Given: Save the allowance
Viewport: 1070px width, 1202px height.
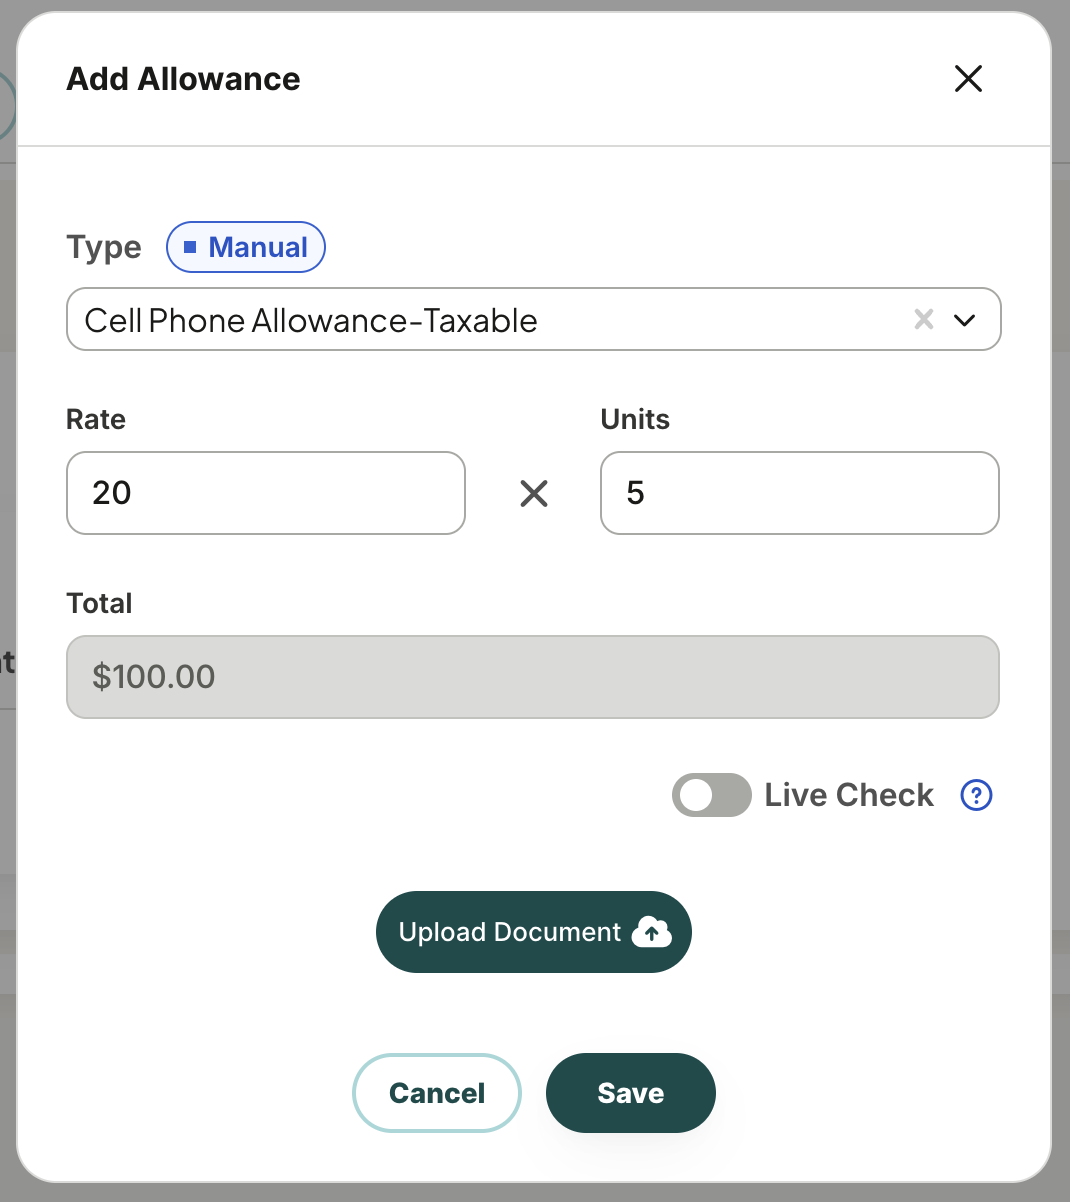Looking at the screenshot, I should [x=631, y=1093].
